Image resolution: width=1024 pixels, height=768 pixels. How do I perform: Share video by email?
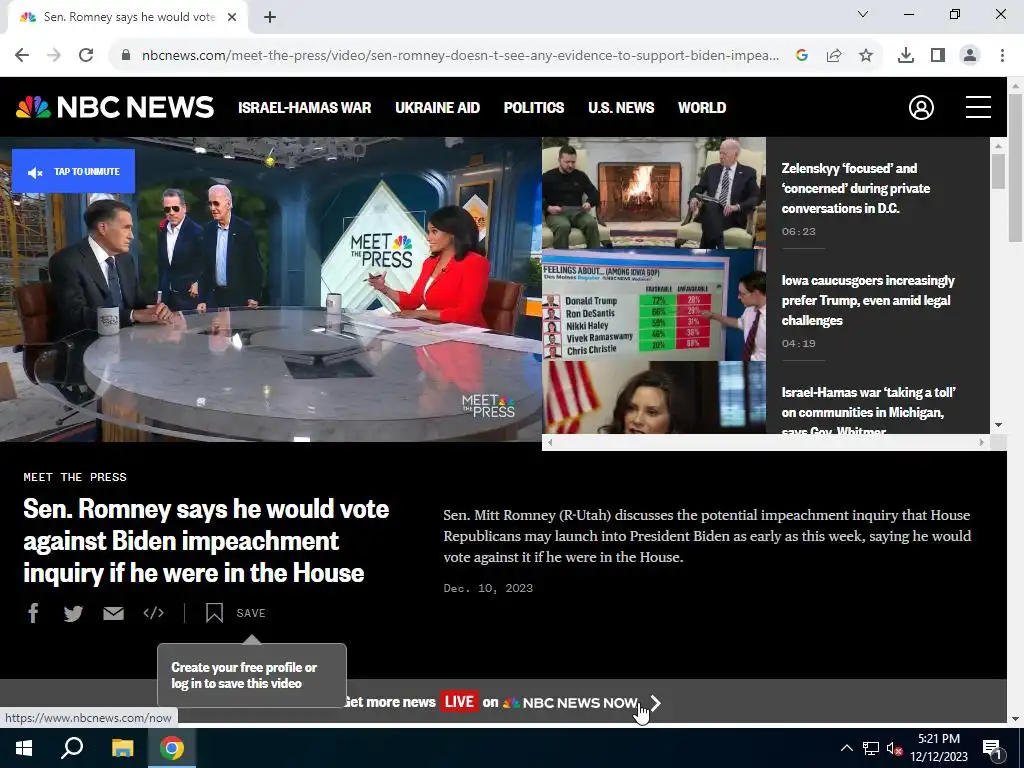click(x=114, y=613)
